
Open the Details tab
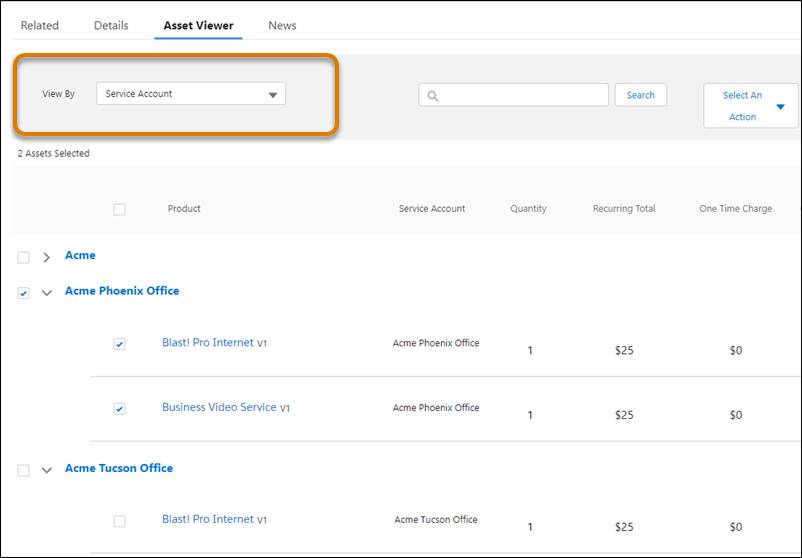[111, 26]
